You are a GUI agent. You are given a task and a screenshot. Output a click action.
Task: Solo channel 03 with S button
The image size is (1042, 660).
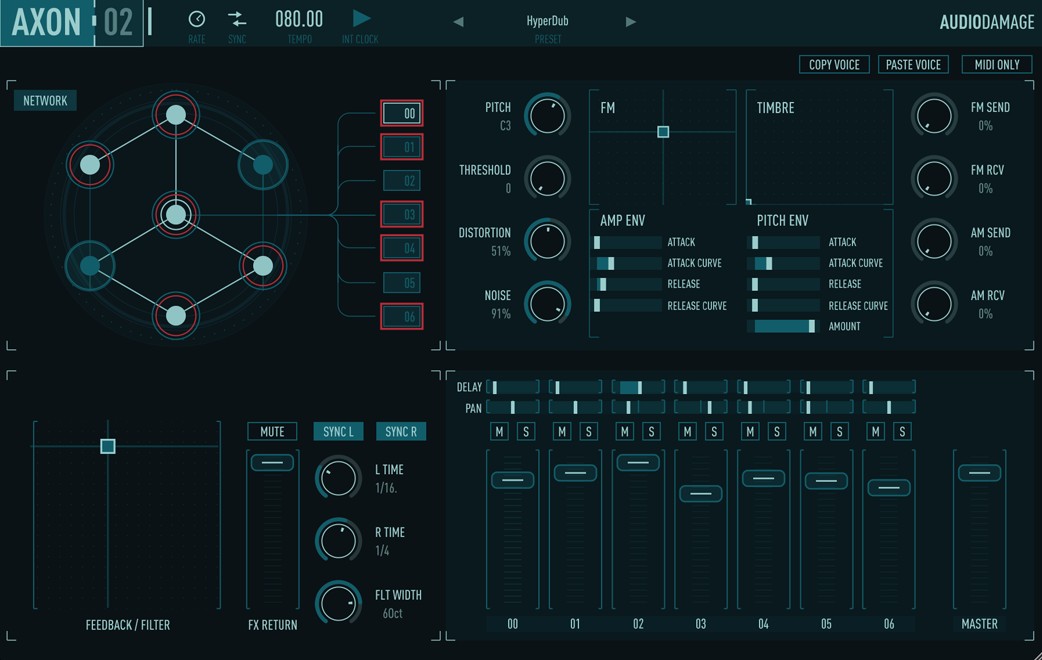point(714,431)
